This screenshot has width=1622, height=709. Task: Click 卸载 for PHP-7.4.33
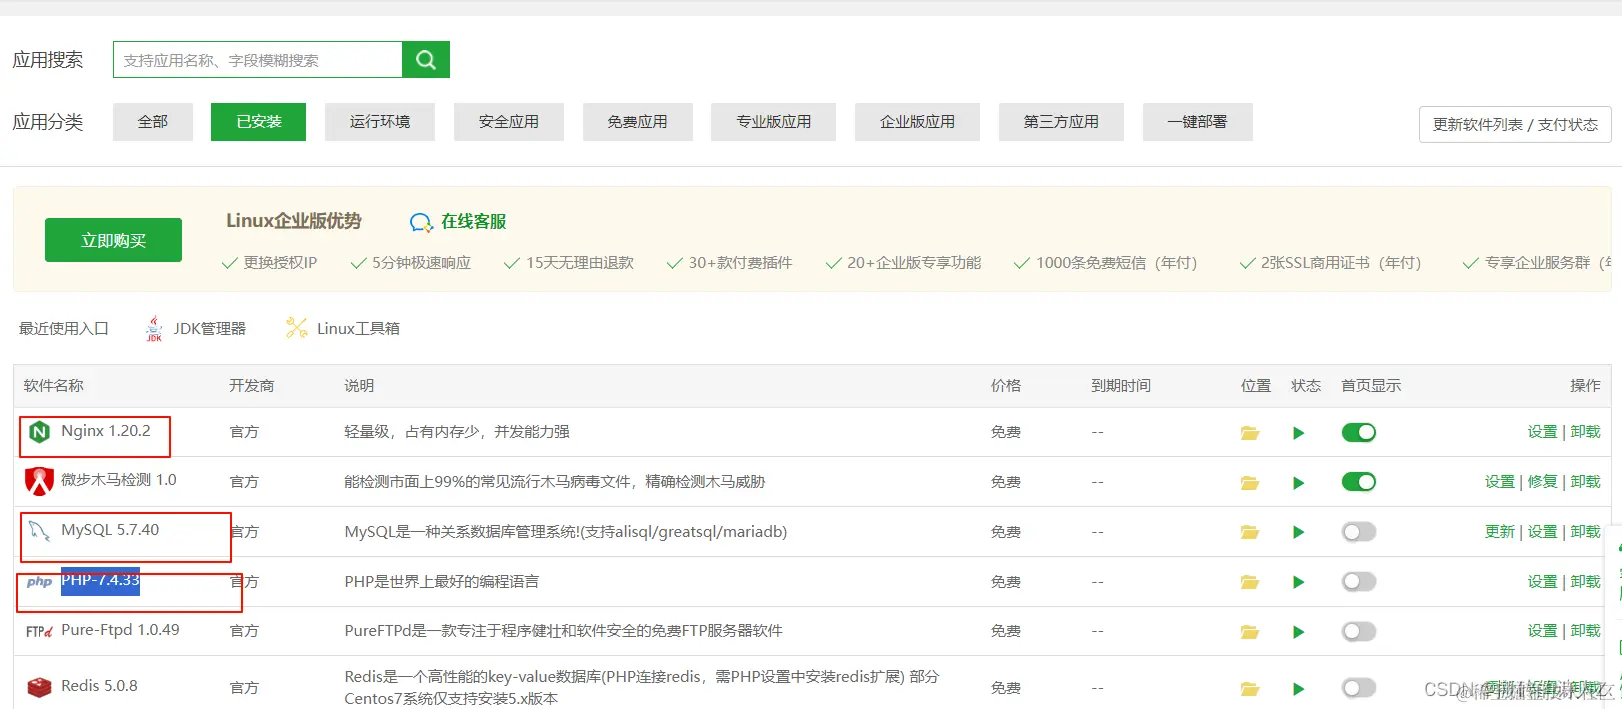coord(1585,582)
